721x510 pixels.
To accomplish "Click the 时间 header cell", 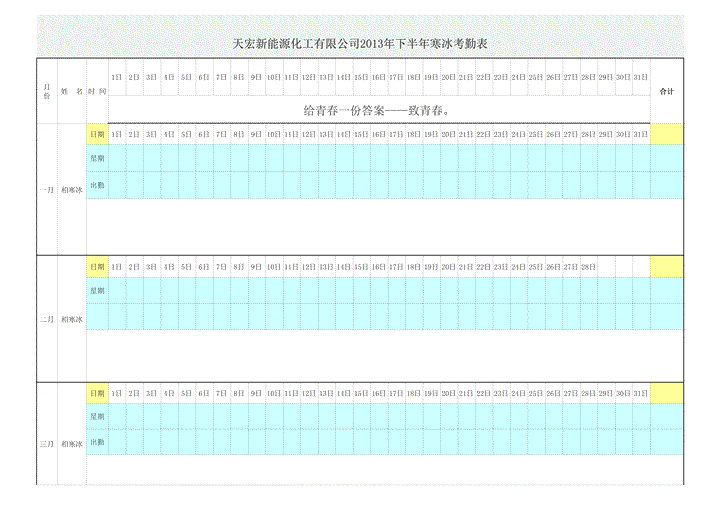I will pyautogui.click(x=97, y=91).
